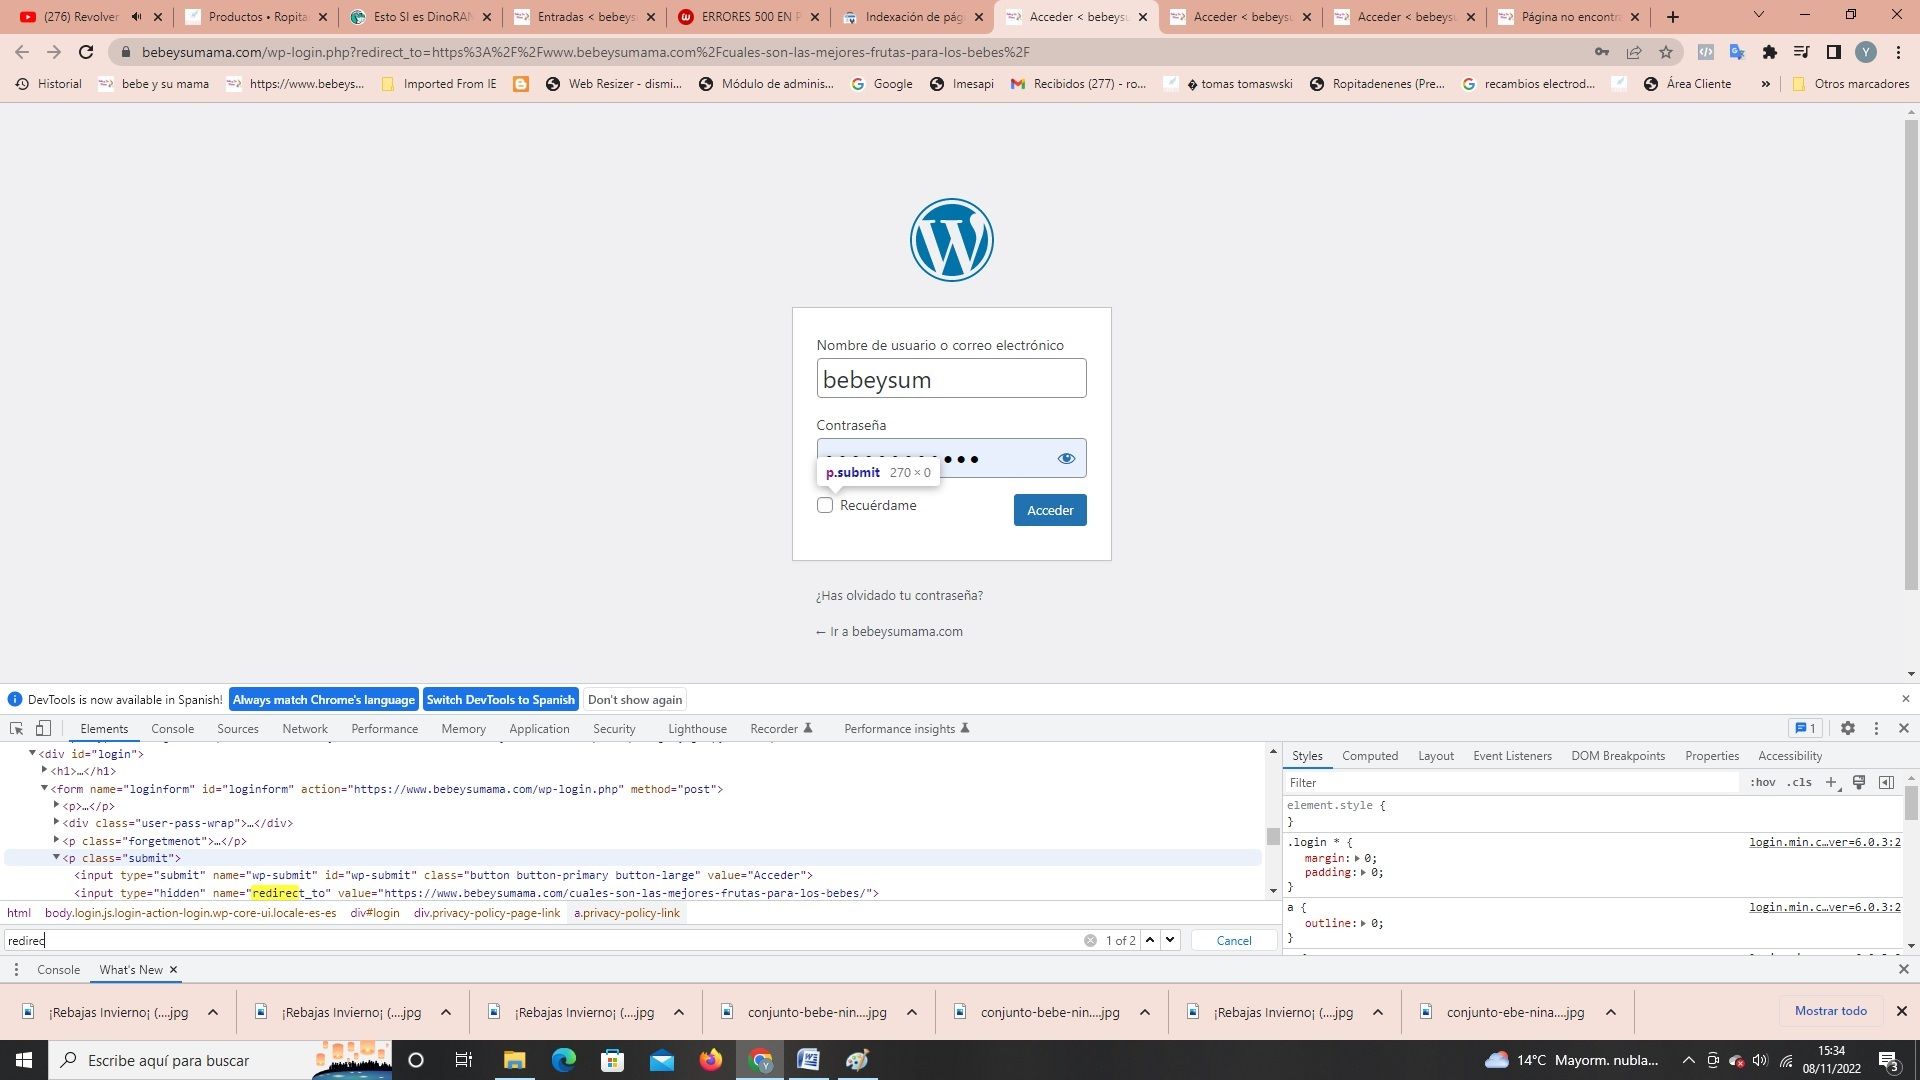
Task: Bookmark this page with the star icon
Action: point(1666,52)
